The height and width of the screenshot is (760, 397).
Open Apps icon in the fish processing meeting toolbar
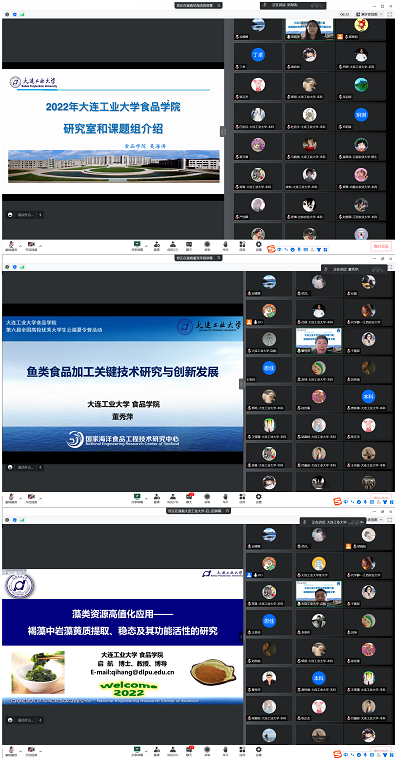click(x=241, y=498)
